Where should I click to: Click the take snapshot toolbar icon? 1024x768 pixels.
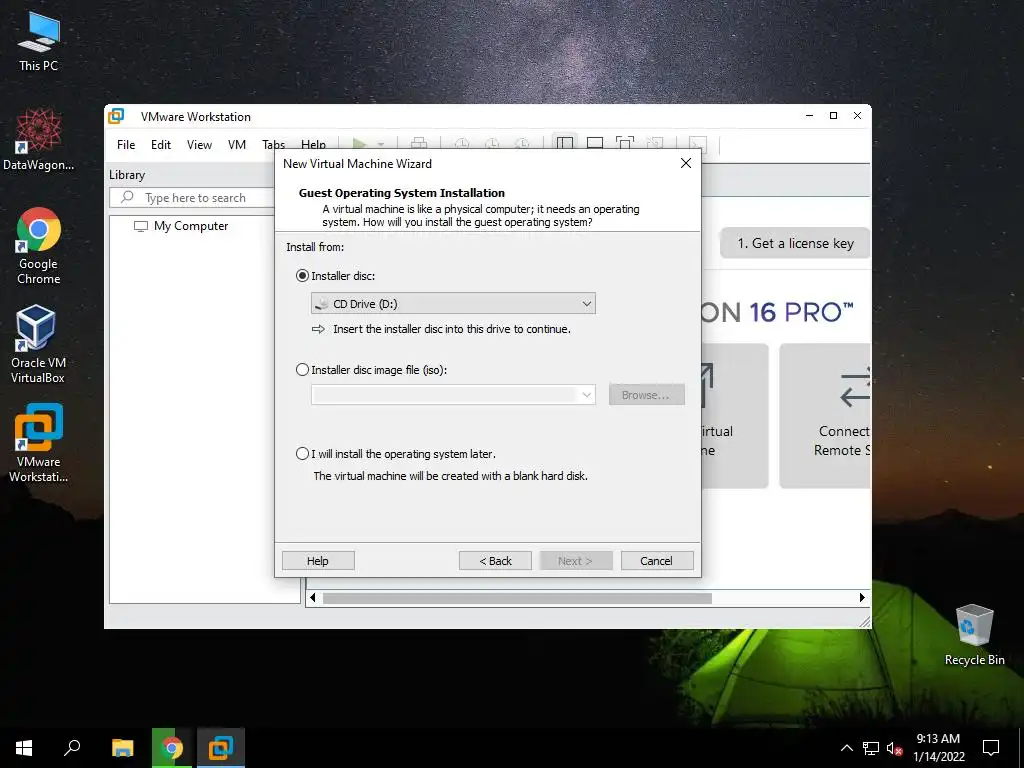[x=462, y=143]
